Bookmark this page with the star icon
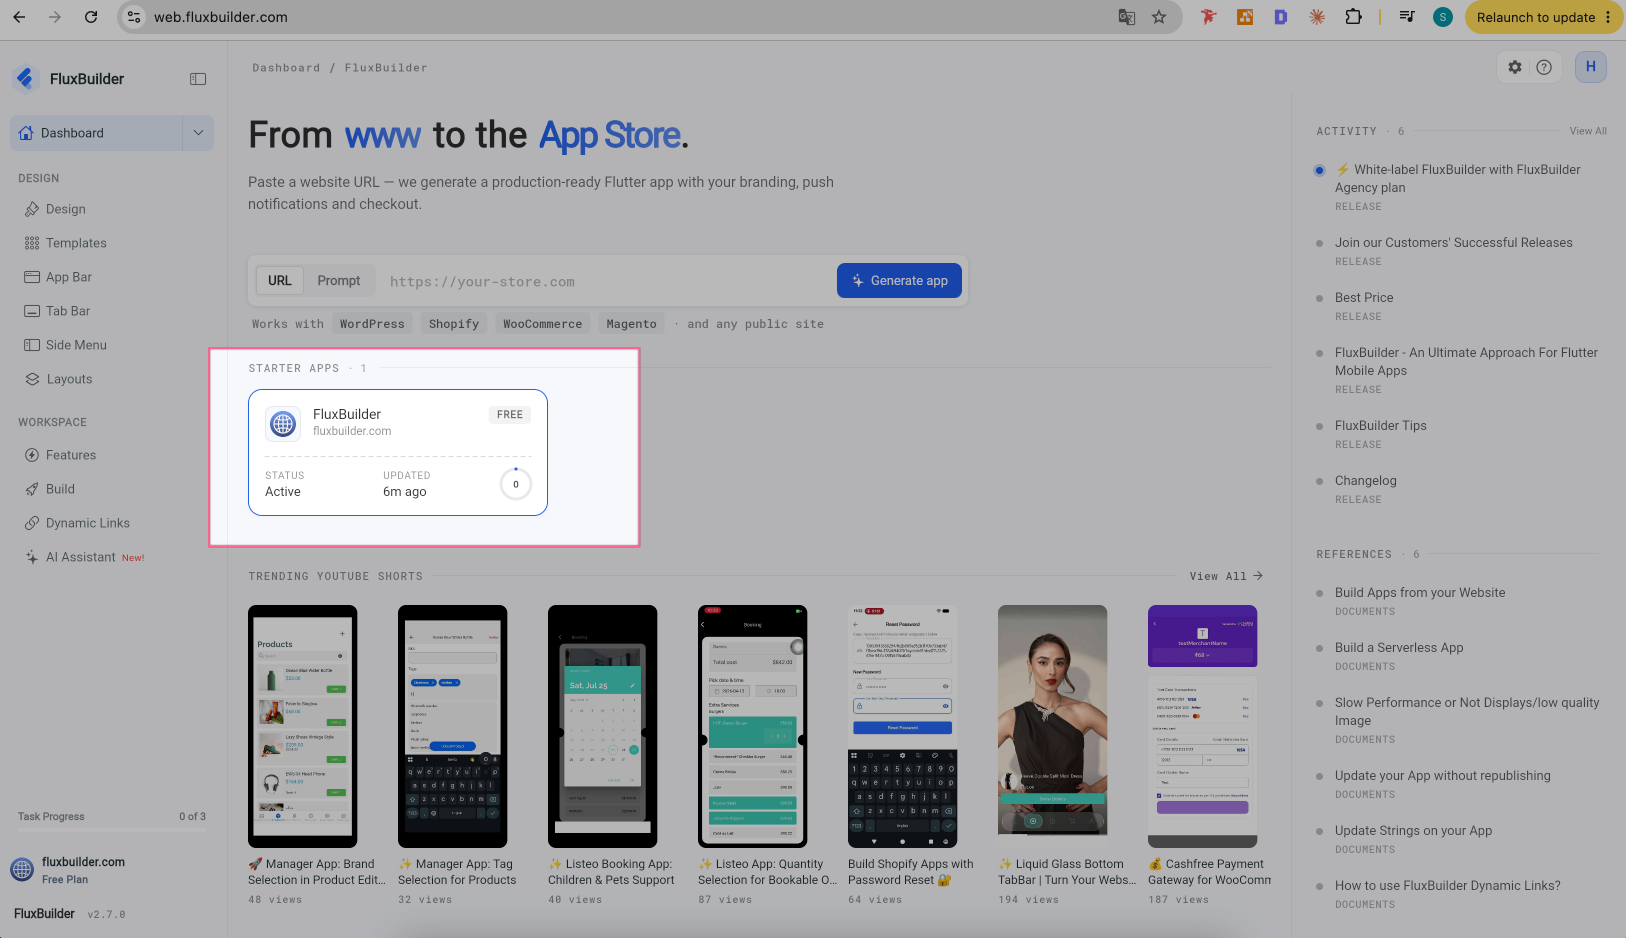Viewport: 1626px width, 938px height. [1159, 17]
